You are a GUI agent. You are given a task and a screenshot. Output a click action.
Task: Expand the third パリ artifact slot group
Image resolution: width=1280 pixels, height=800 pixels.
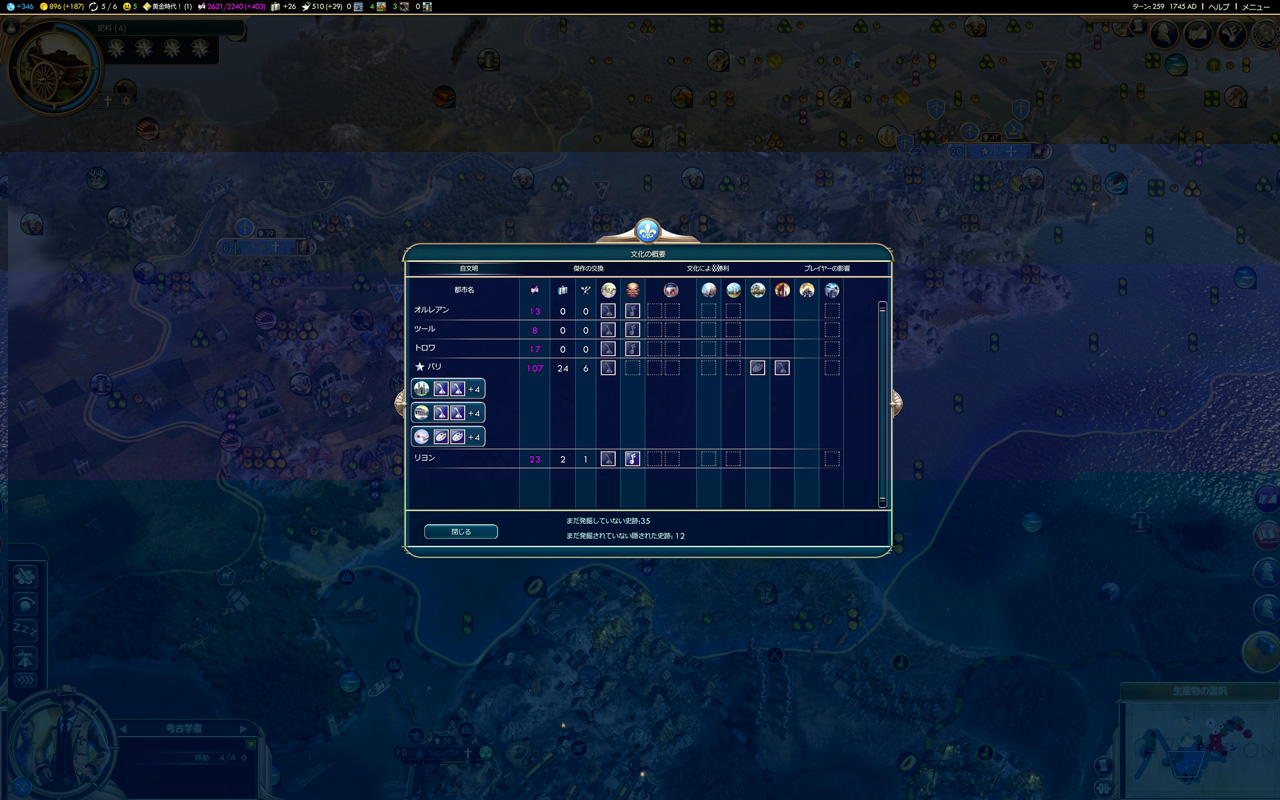click(448, 437)
